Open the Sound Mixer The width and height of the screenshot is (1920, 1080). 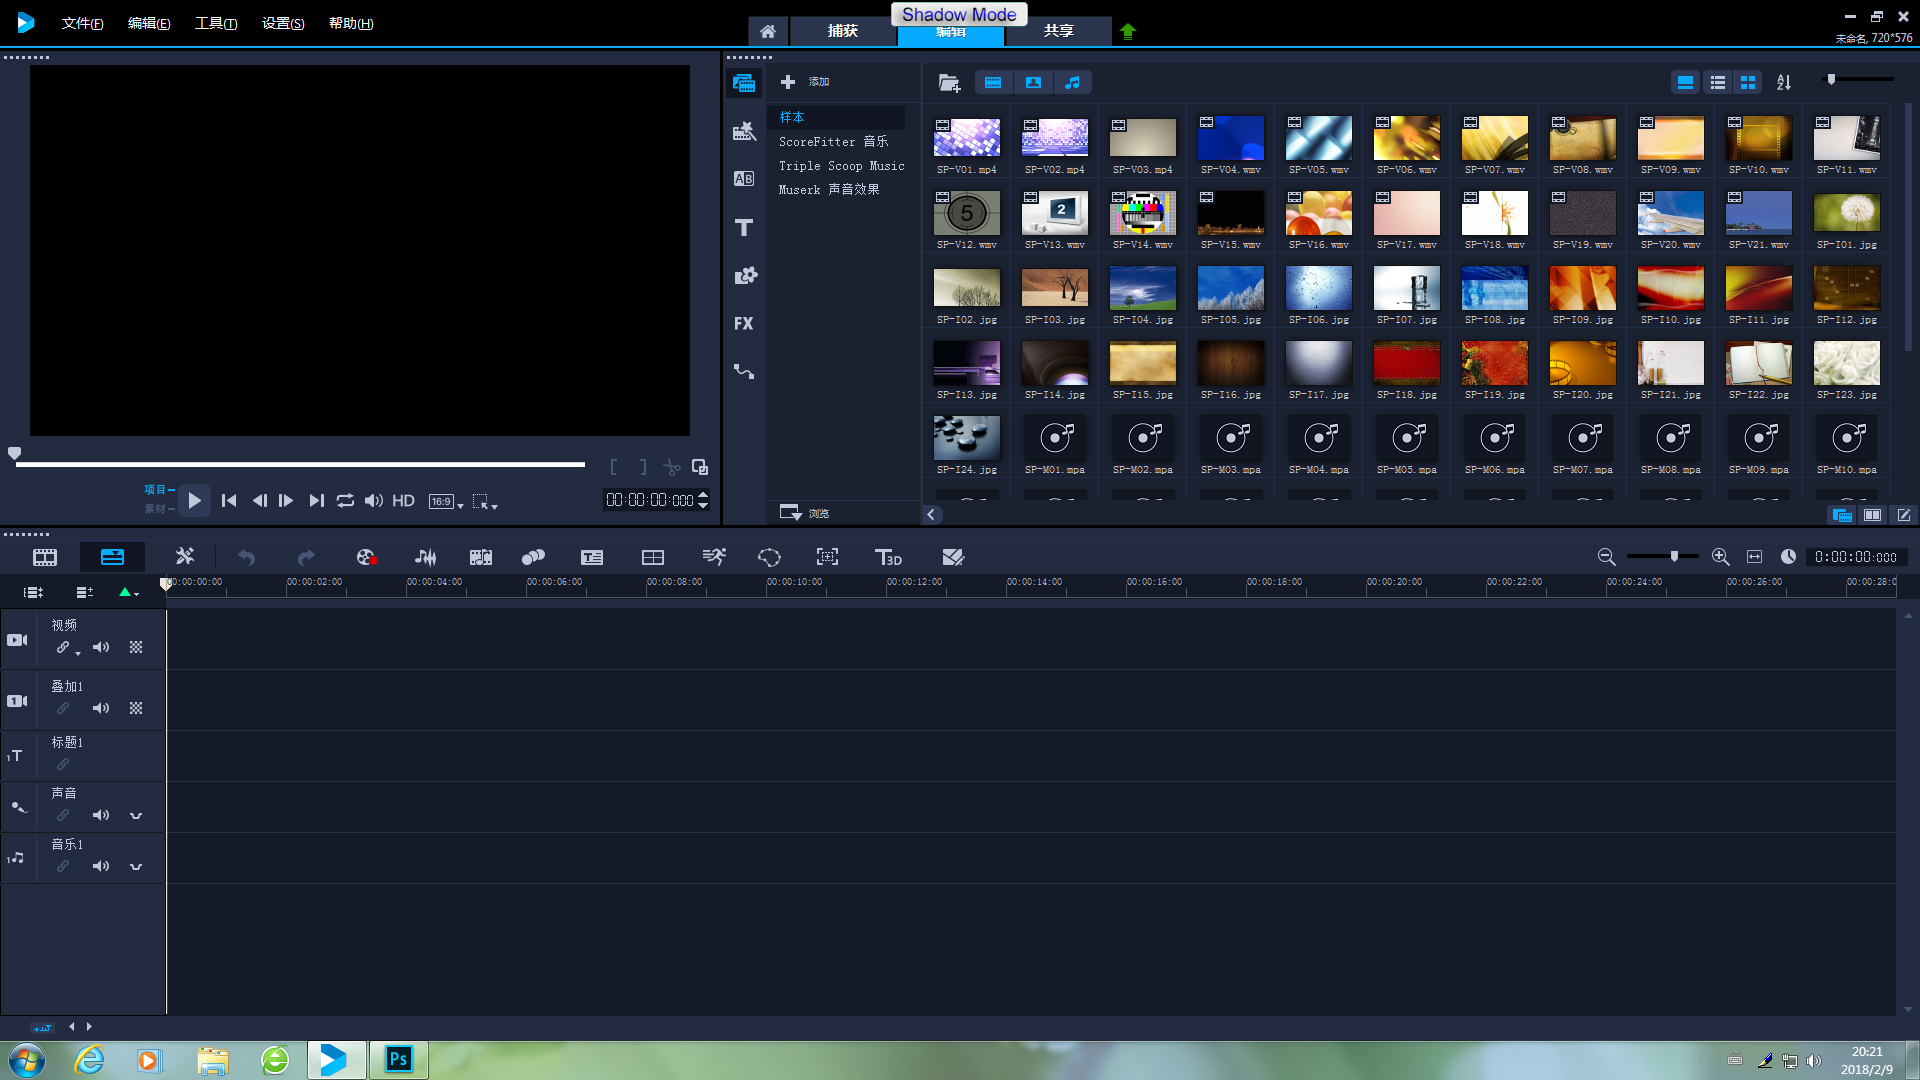426,557
